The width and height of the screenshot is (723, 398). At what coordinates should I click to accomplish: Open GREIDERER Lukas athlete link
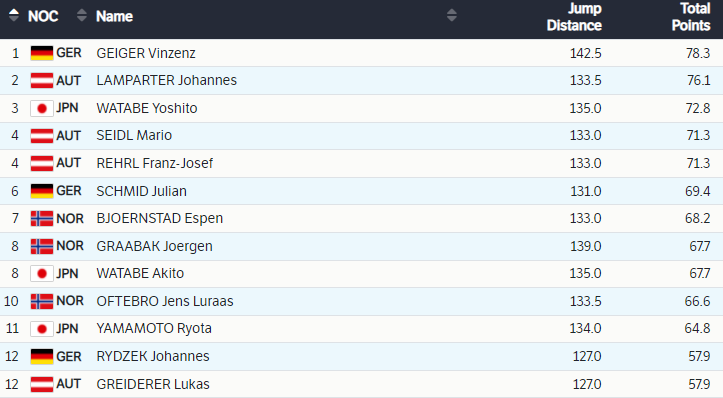[153, 384]
